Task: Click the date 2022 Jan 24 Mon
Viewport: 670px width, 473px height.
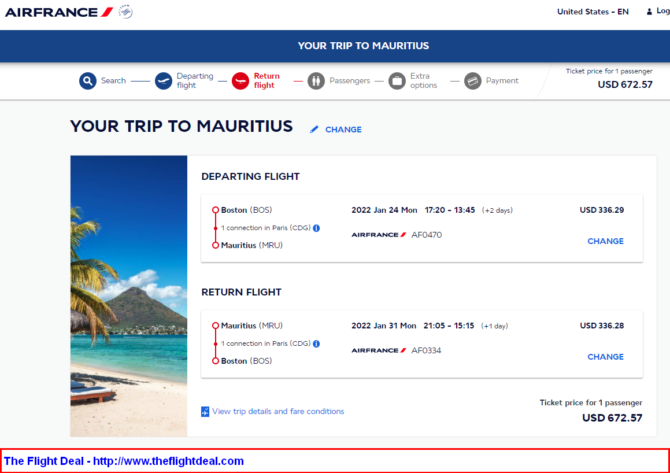Action: click(384, 210)
